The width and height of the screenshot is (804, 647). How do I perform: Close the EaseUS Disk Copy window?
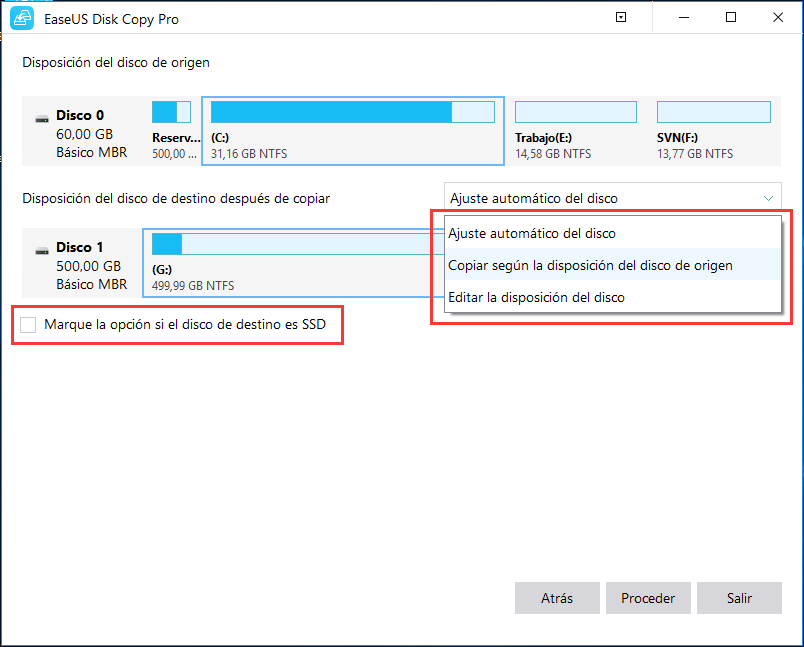pos(778,17)
